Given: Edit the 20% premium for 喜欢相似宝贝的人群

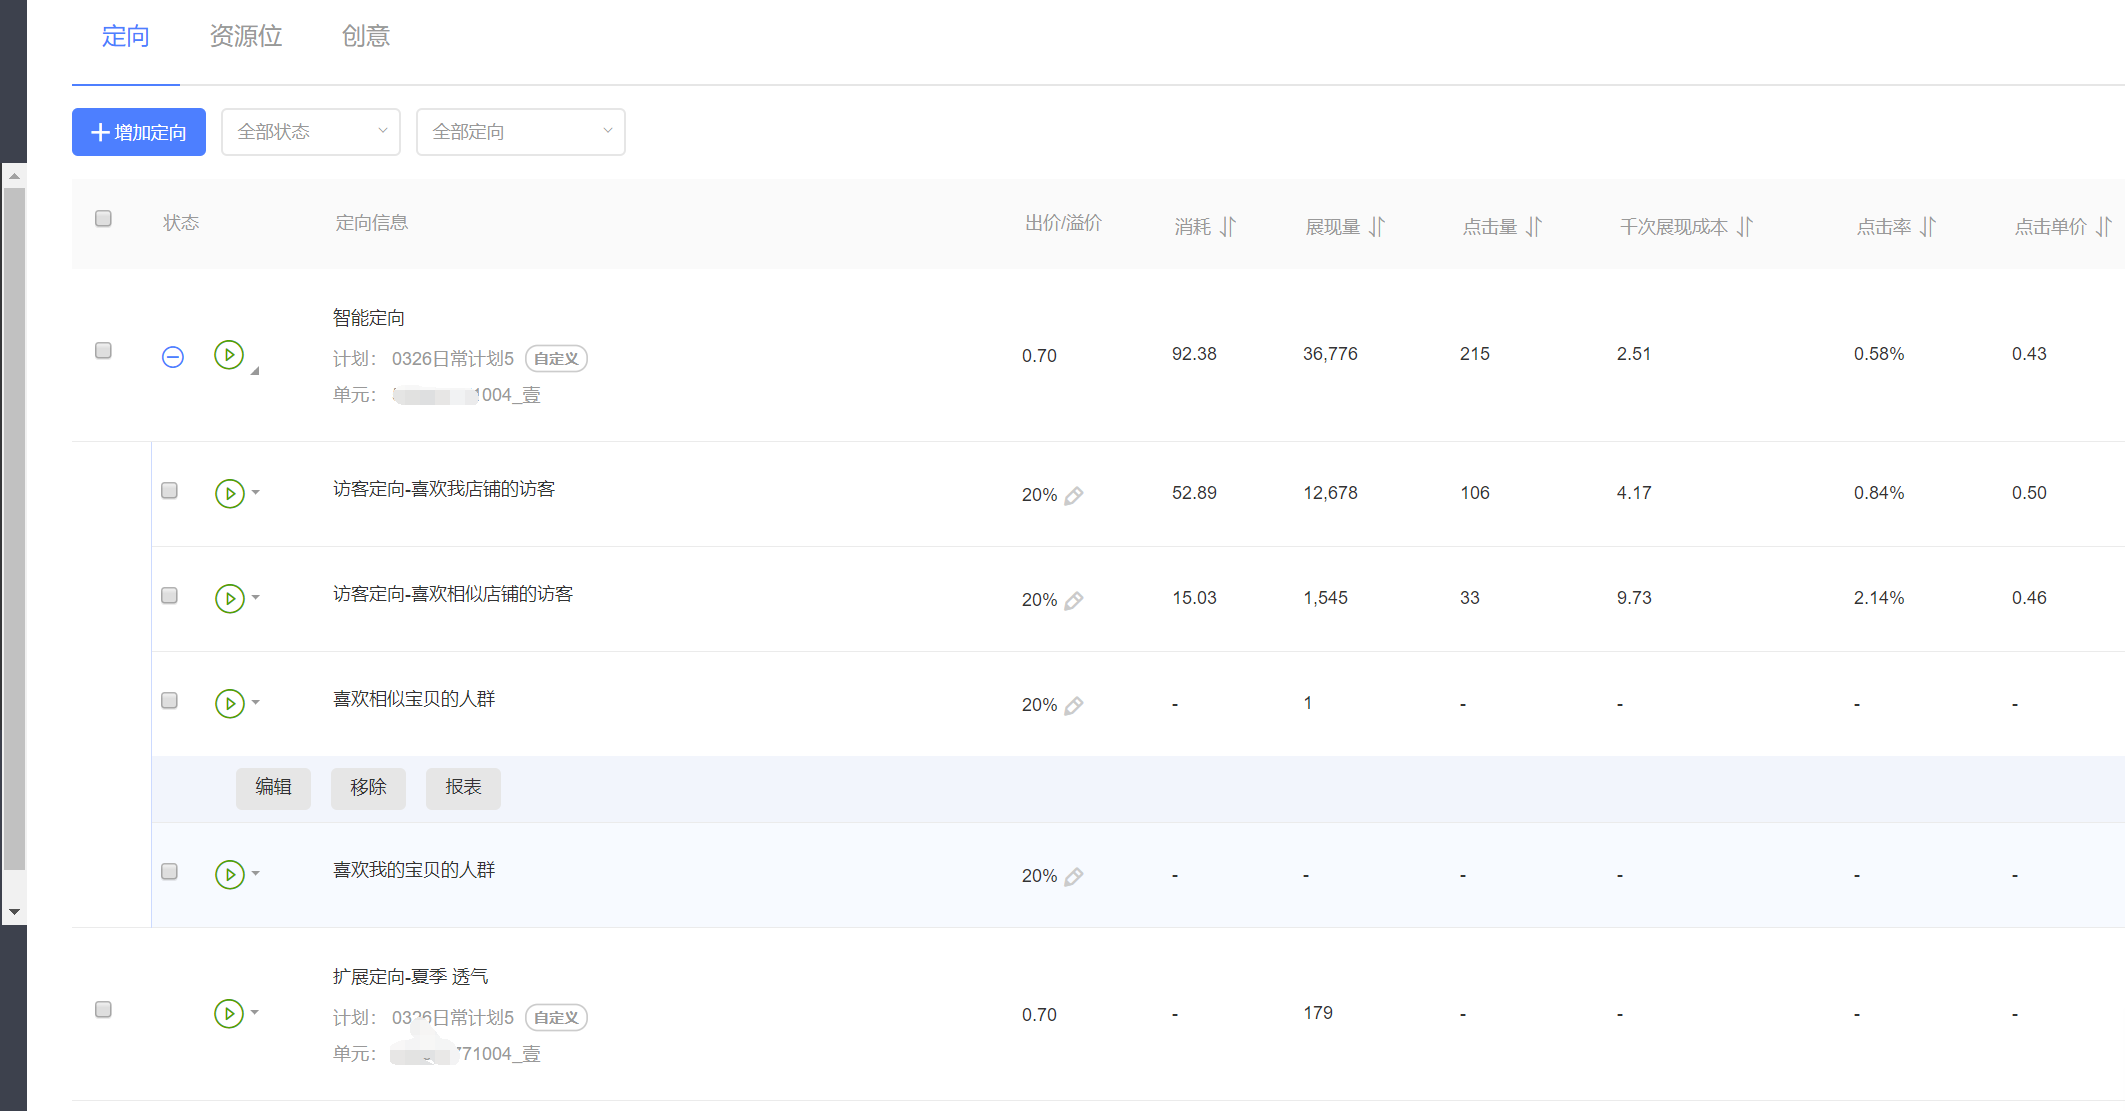Looking at the screenshot, I should point(1074,705).
